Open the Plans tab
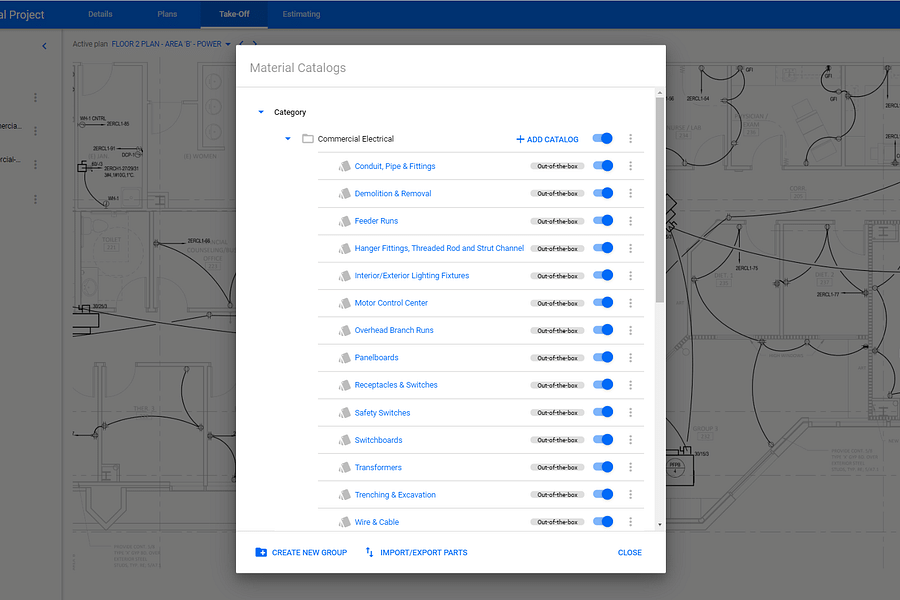This screenshot has width=900, height=600. tap(167, 14)
